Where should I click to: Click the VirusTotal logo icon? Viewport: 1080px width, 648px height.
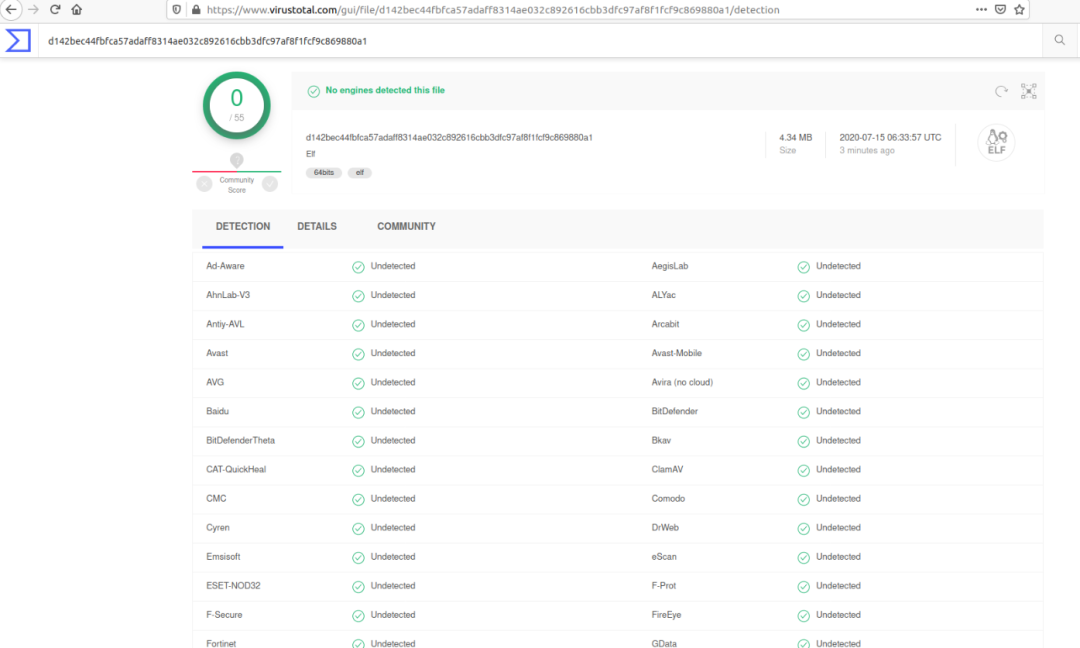pos(18,41)
